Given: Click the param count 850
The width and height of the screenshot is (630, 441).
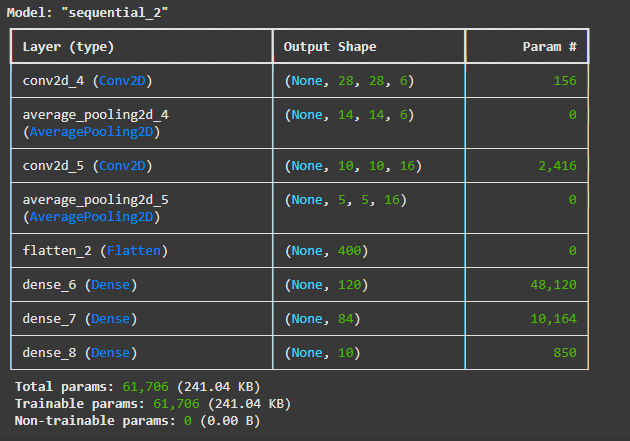Looking at the screenshot, I should coord(565,353).
